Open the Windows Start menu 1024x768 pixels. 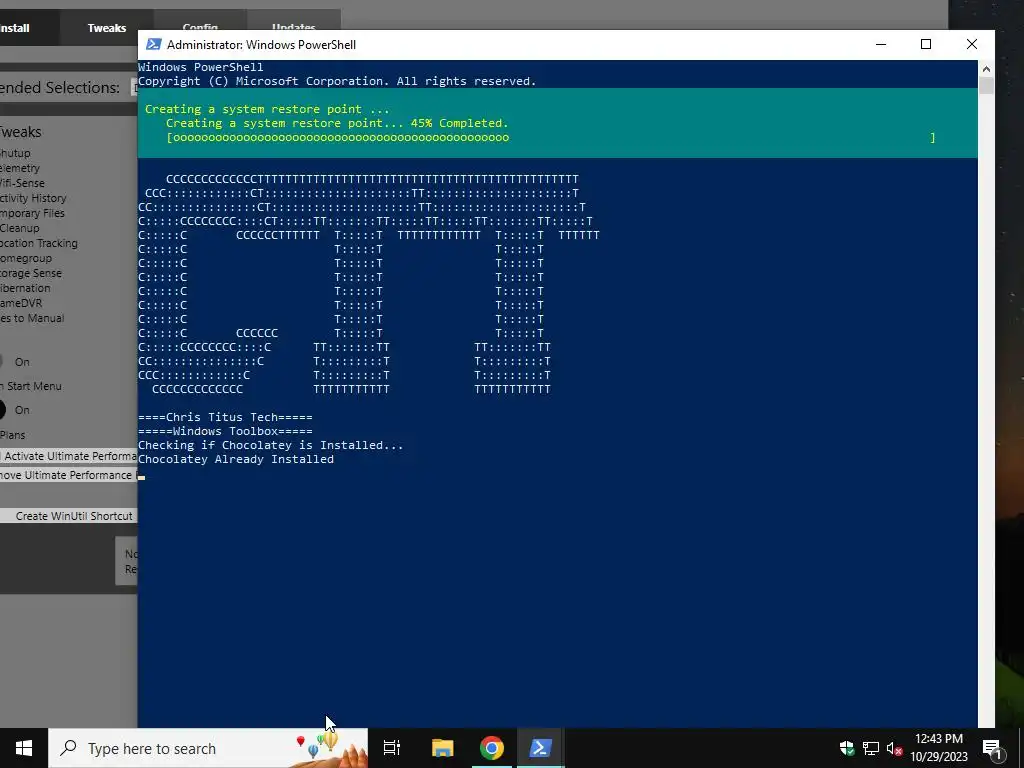[24, 748]
